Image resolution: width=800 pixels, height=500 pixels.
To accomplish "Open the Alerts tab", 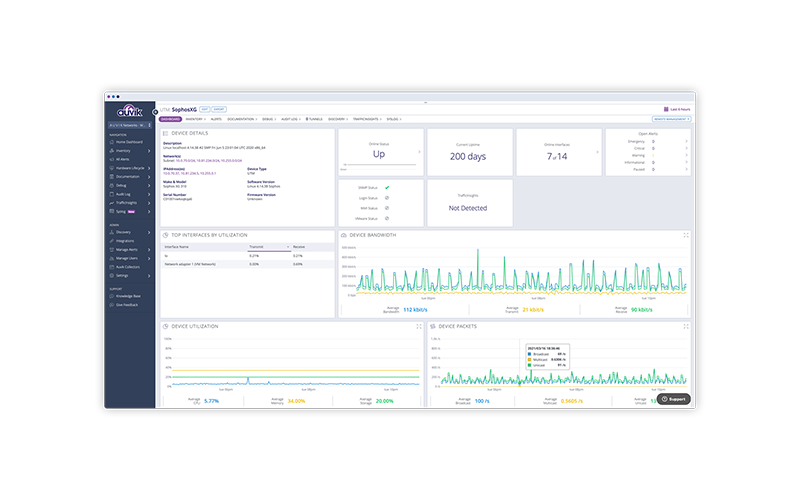I will pyautogui.click(x=216, y=119).
